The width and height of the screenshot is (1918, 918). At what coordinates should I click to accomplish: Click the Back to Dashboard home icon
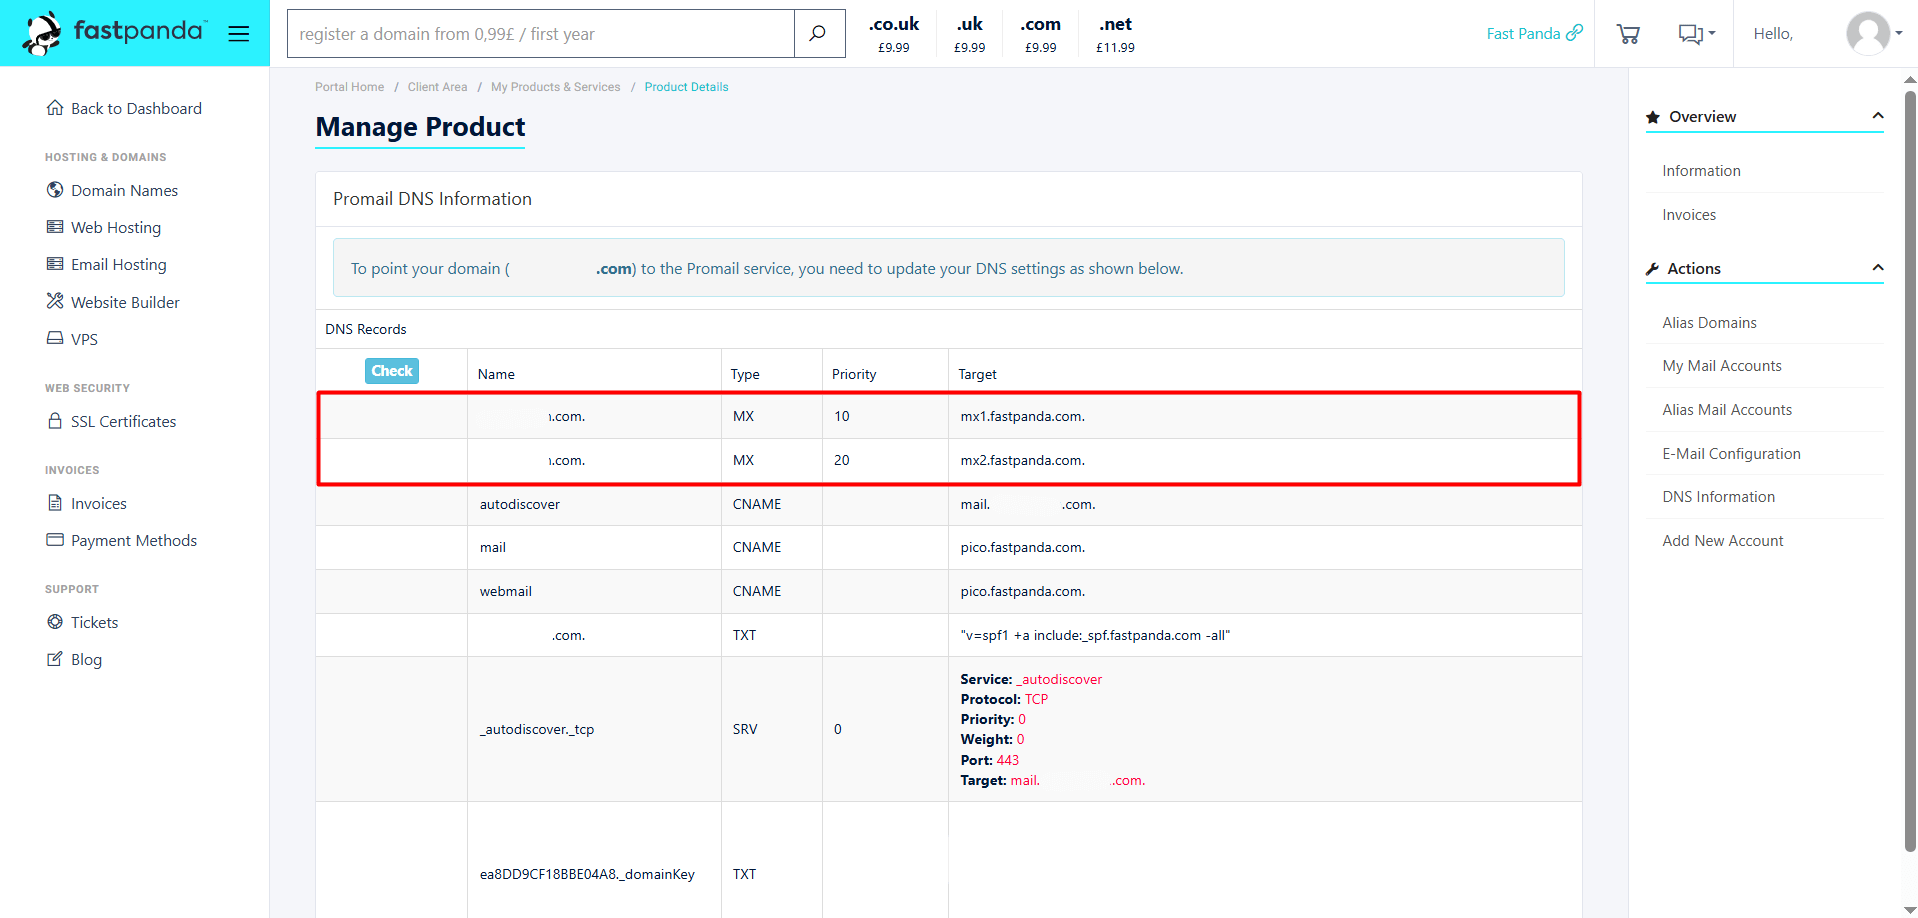[x=55, y=108]
